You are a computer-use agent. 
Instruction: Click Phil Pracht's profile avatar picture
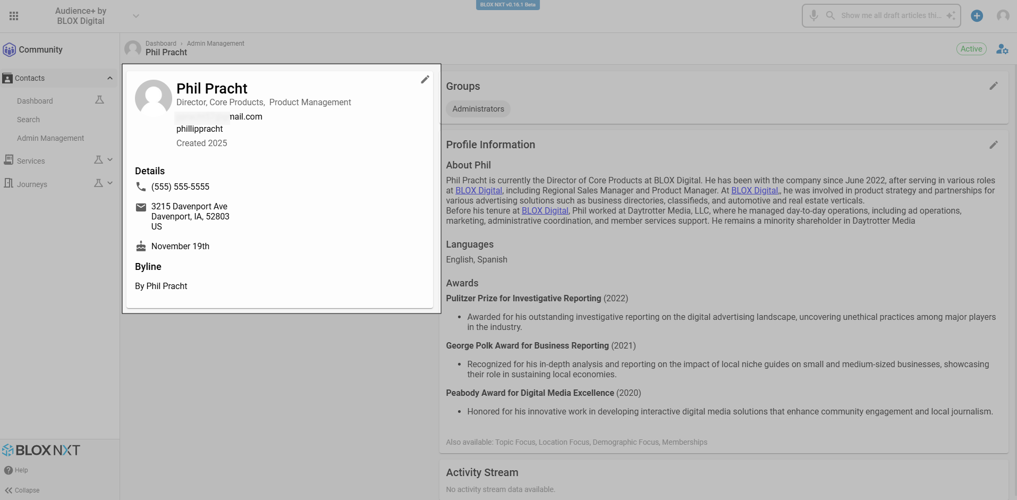click(x=153, y=98)
